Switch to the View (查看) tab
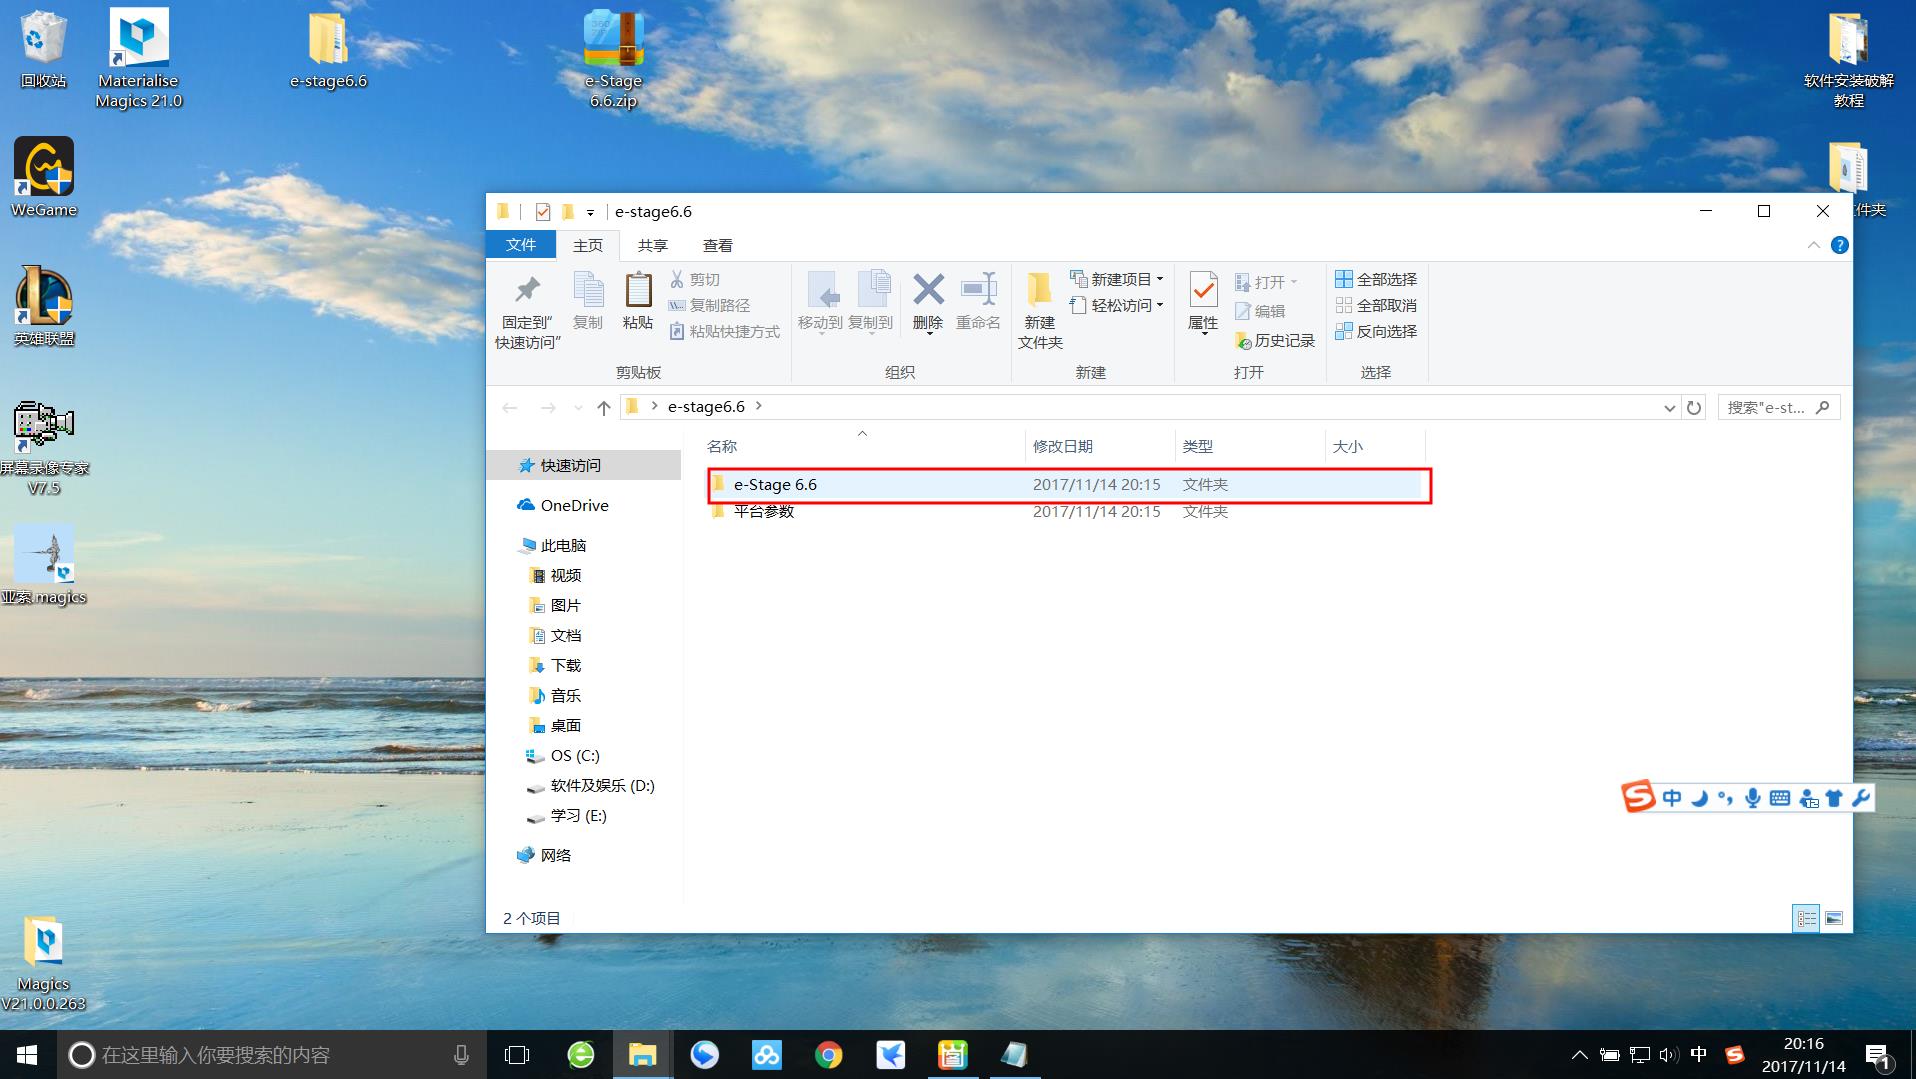The image size is (1916, 1079). [x=717, y=245]
